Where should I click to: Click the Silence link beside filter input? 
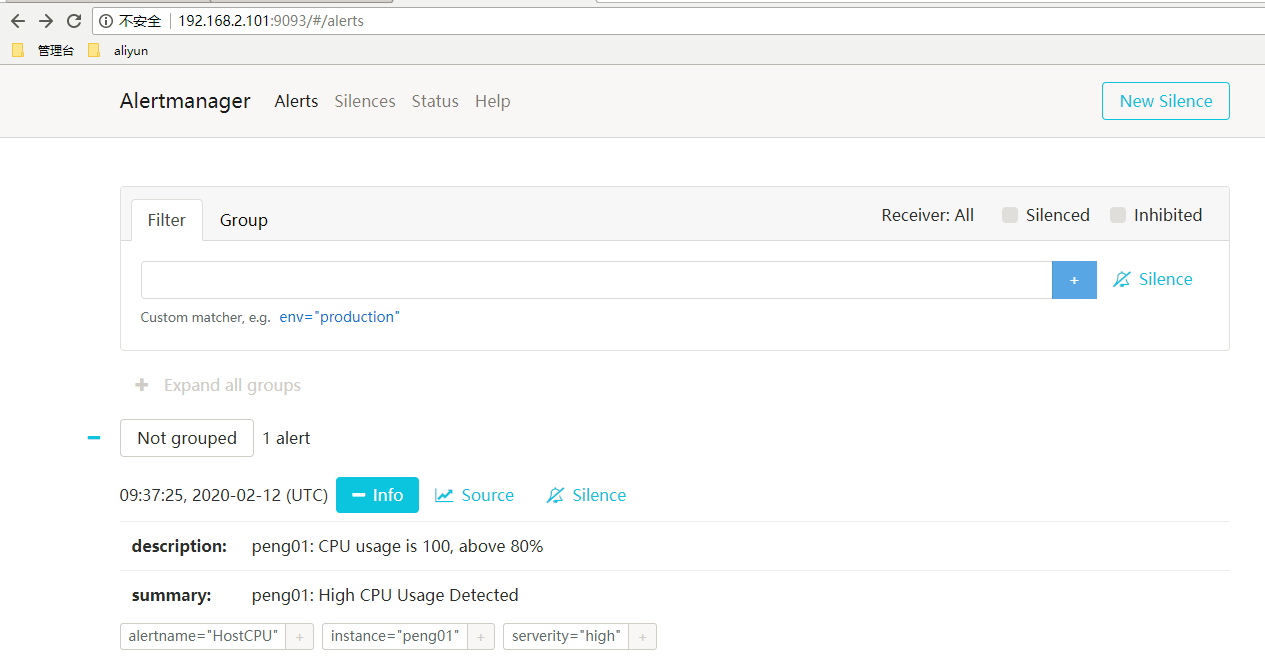(x=1153, y=280)
